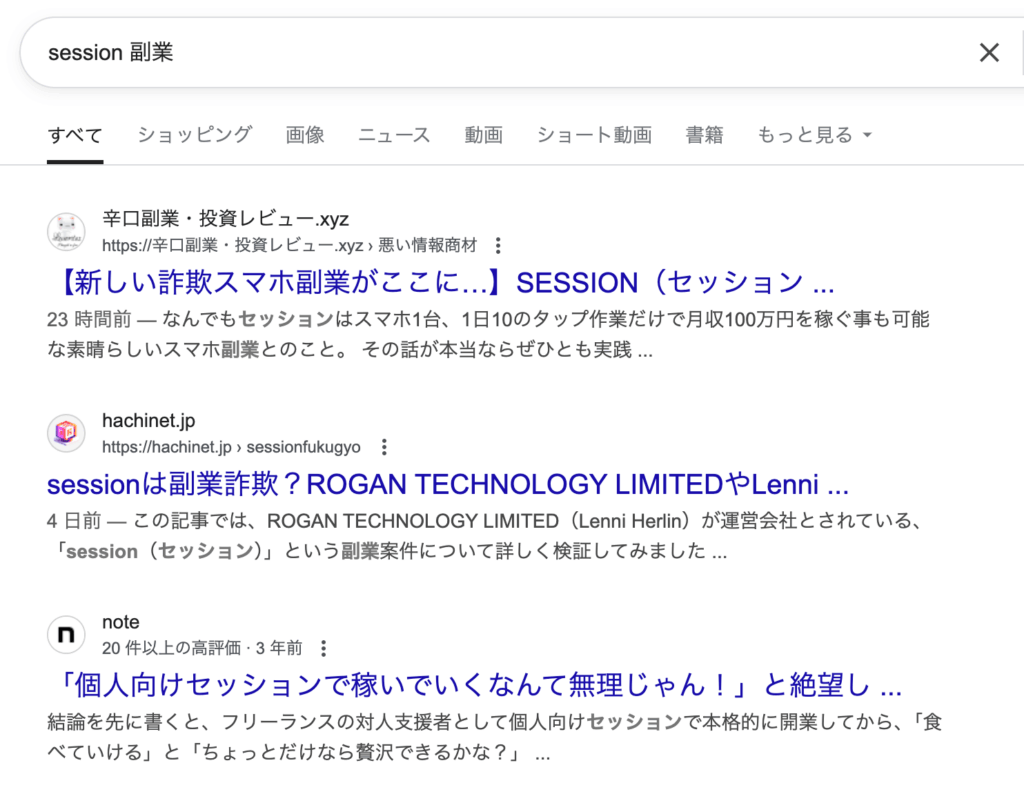Go to the ニュース tab

pyautogui.click(x=394, y=135)
